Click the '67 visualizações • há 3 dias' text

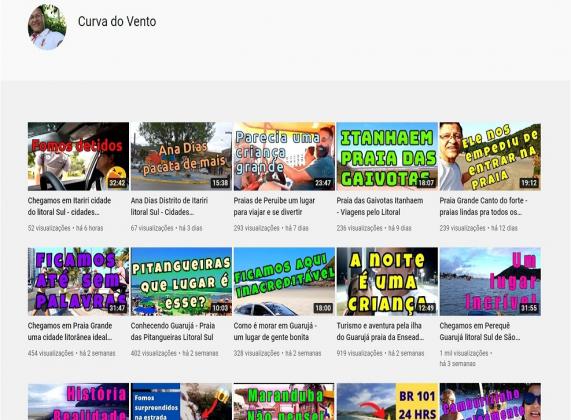[x=166, y=228]
